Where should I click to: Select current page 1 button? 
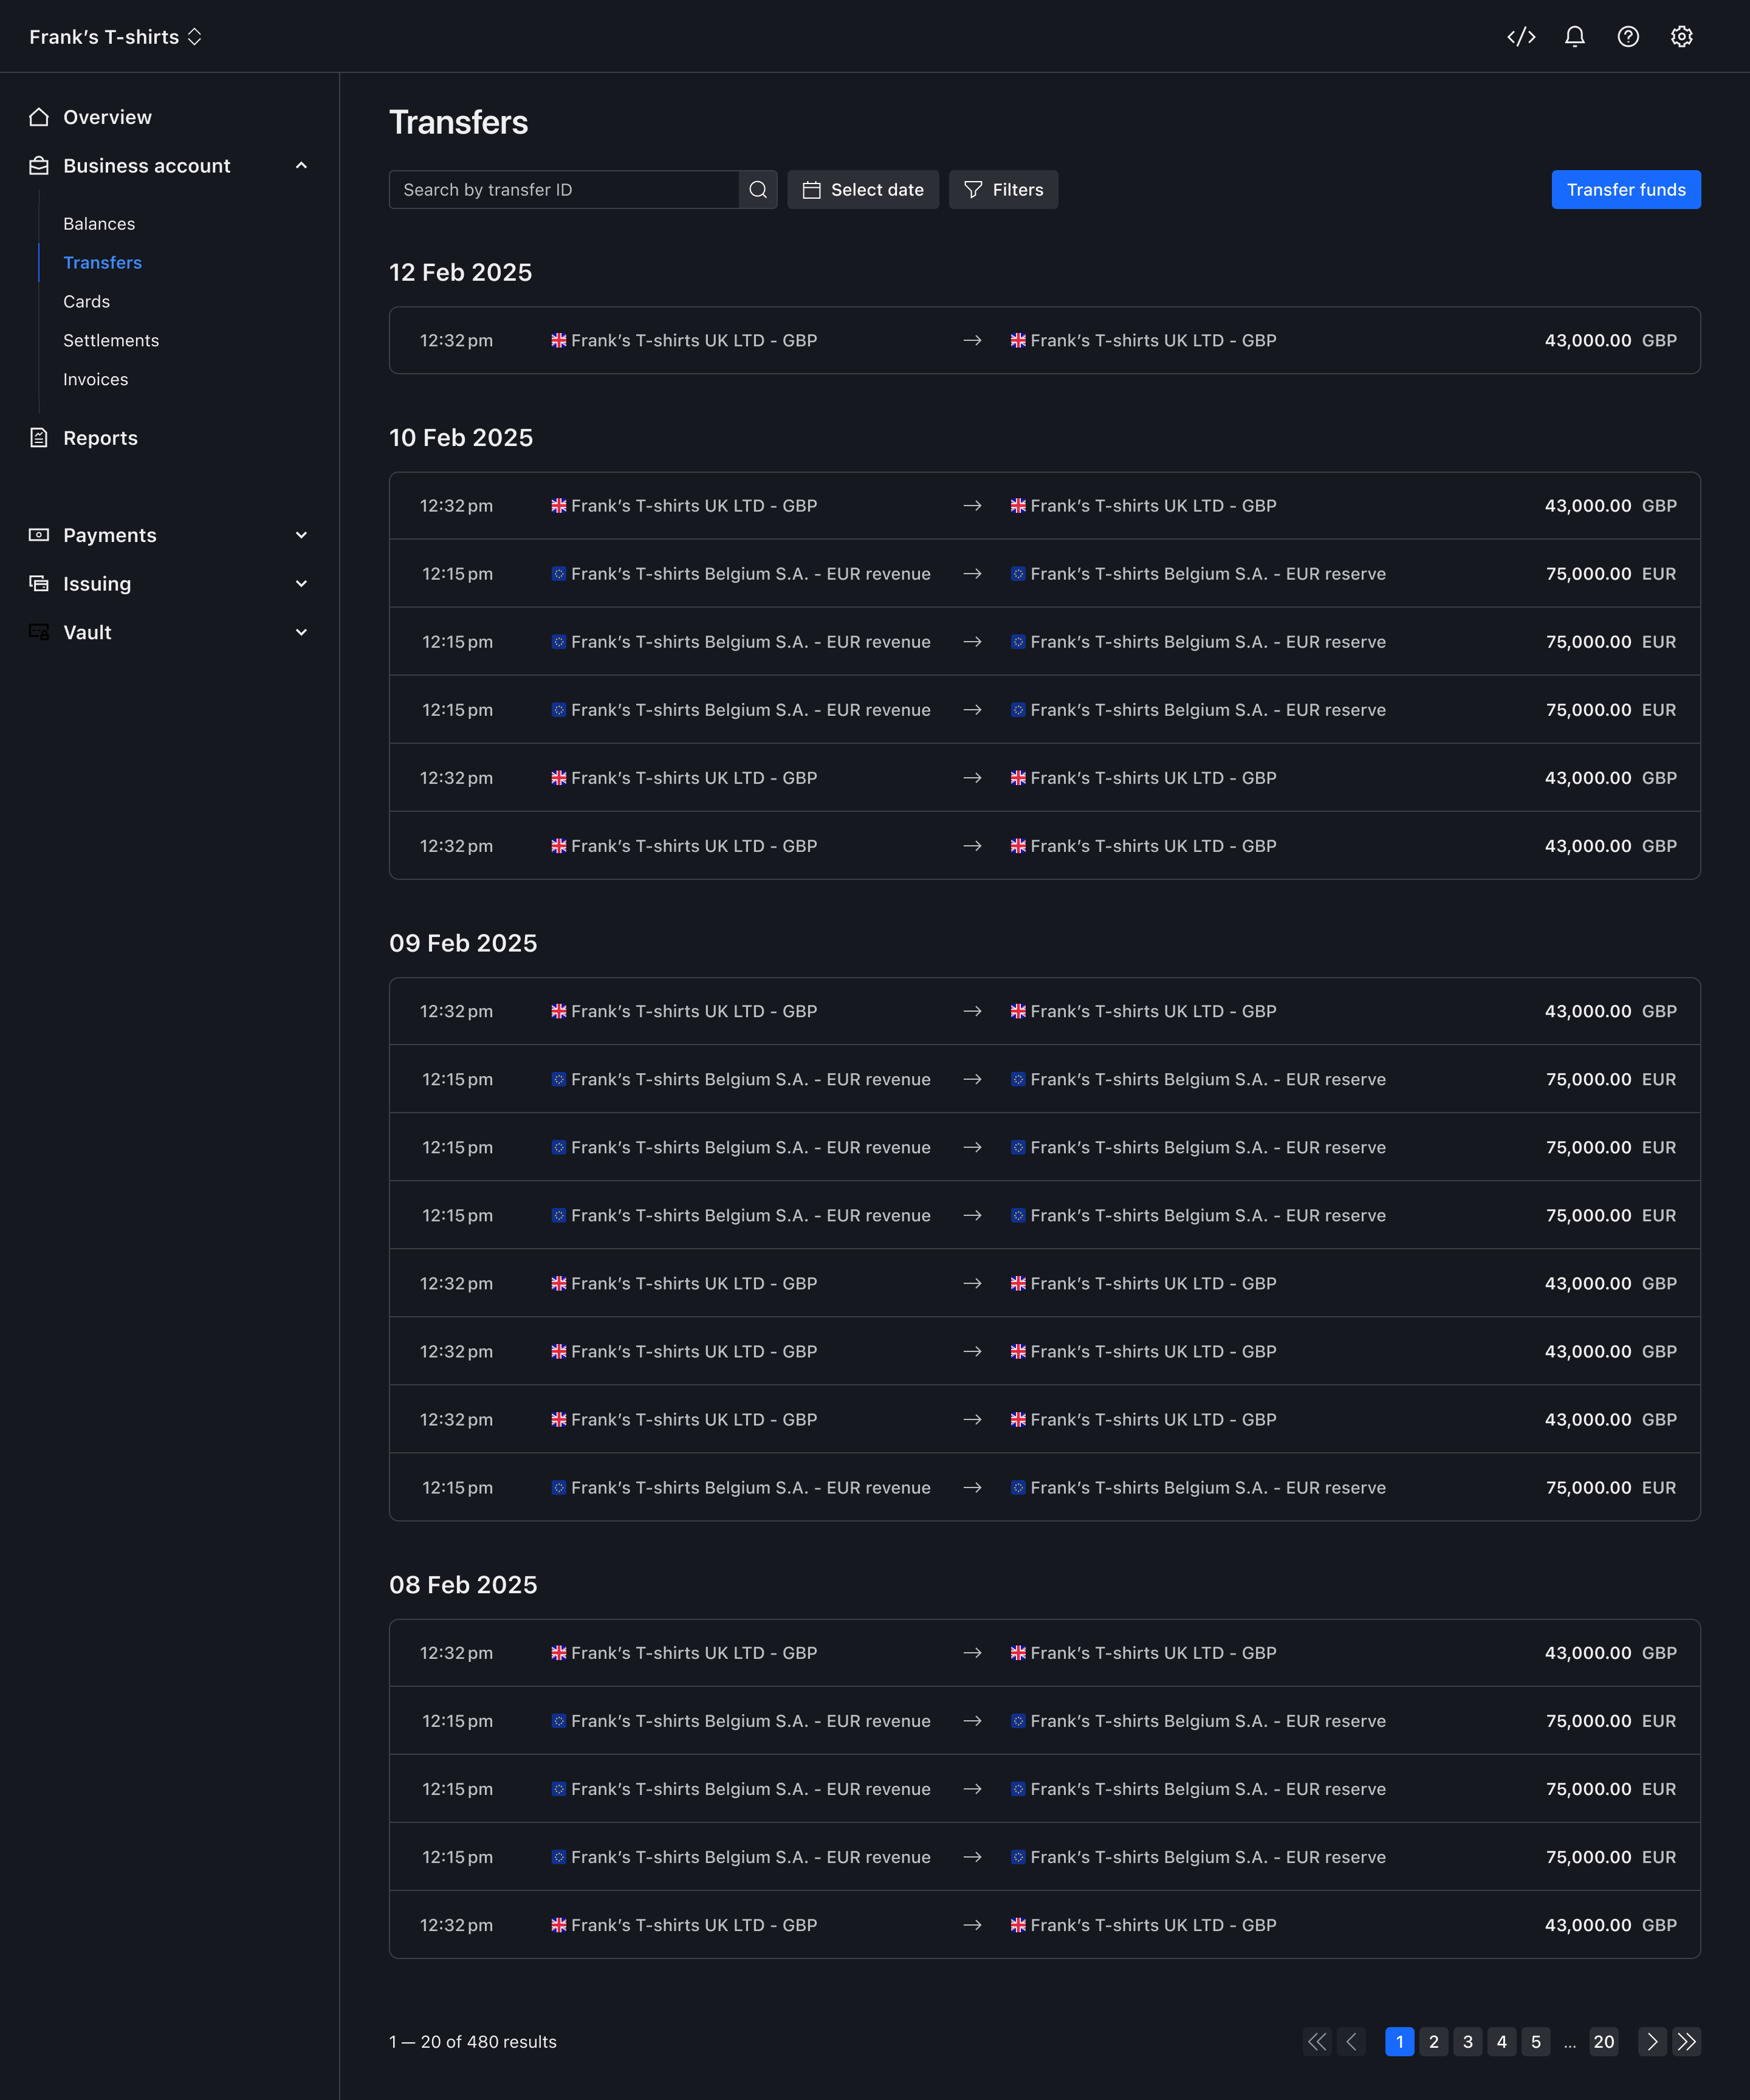tap(1399, 2041)
